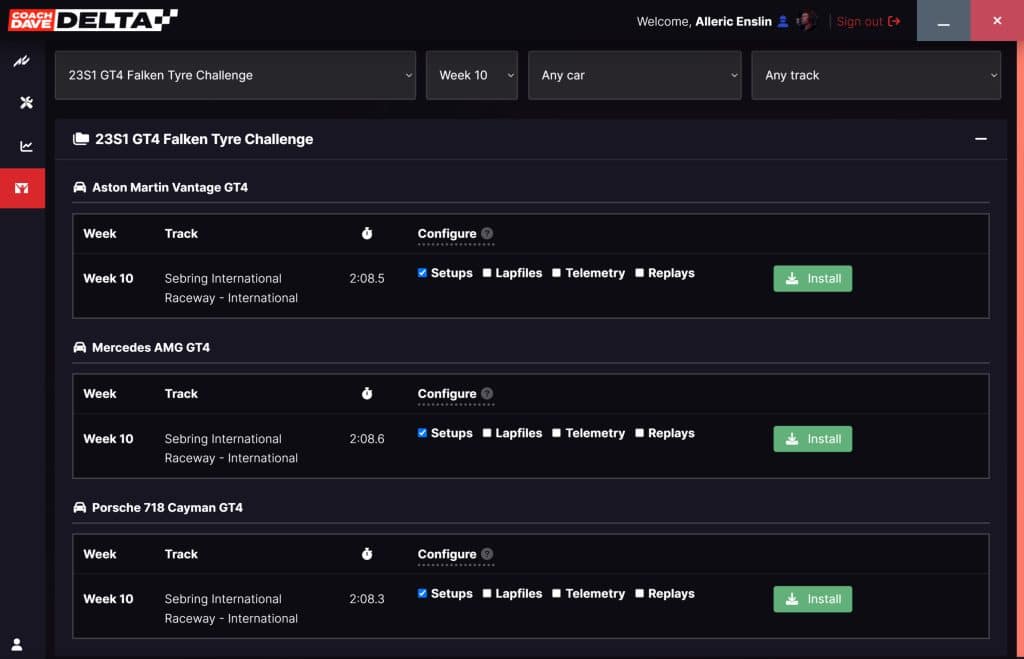Click Sebring track name in Mercedes row
The width and height of the screenshot is (1024, 659).
click(x=231, y=448)
